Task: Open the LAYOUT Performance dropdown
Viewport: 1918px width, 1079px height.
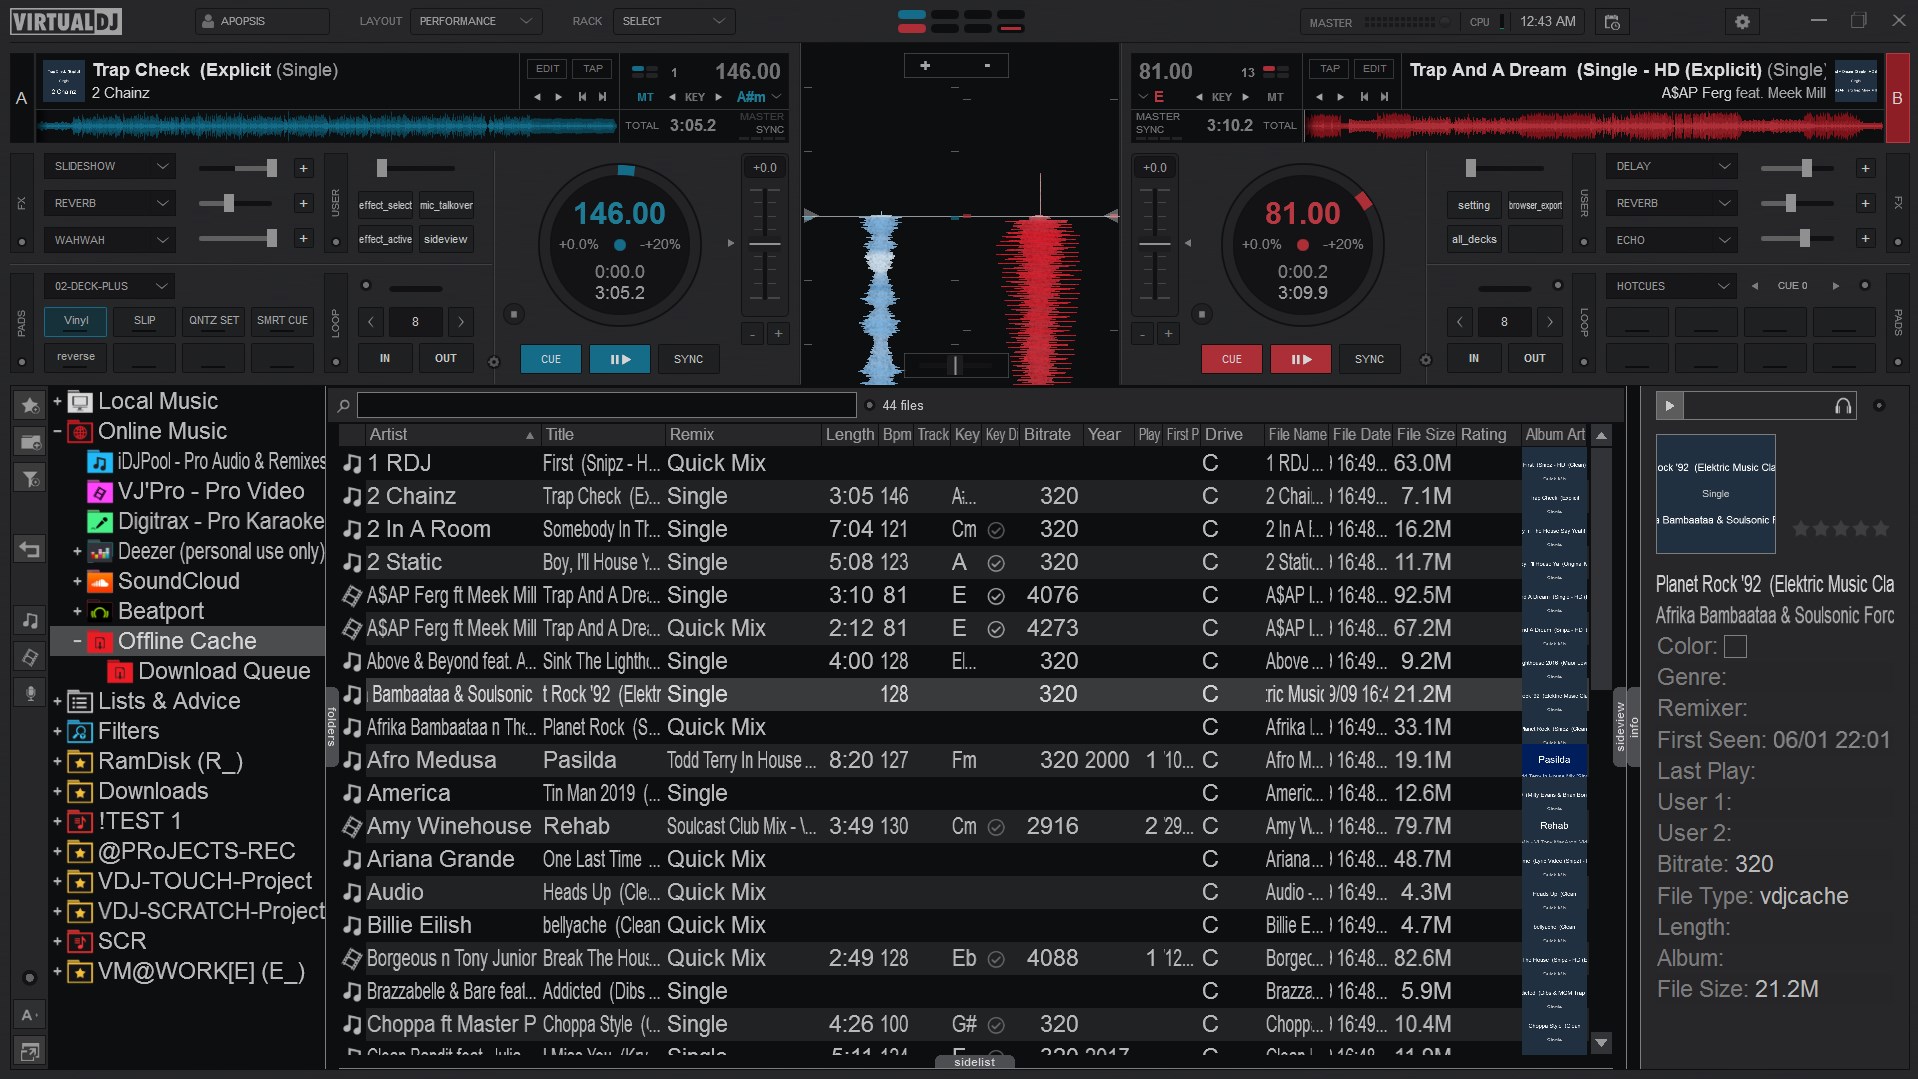Action: [476, 21]
